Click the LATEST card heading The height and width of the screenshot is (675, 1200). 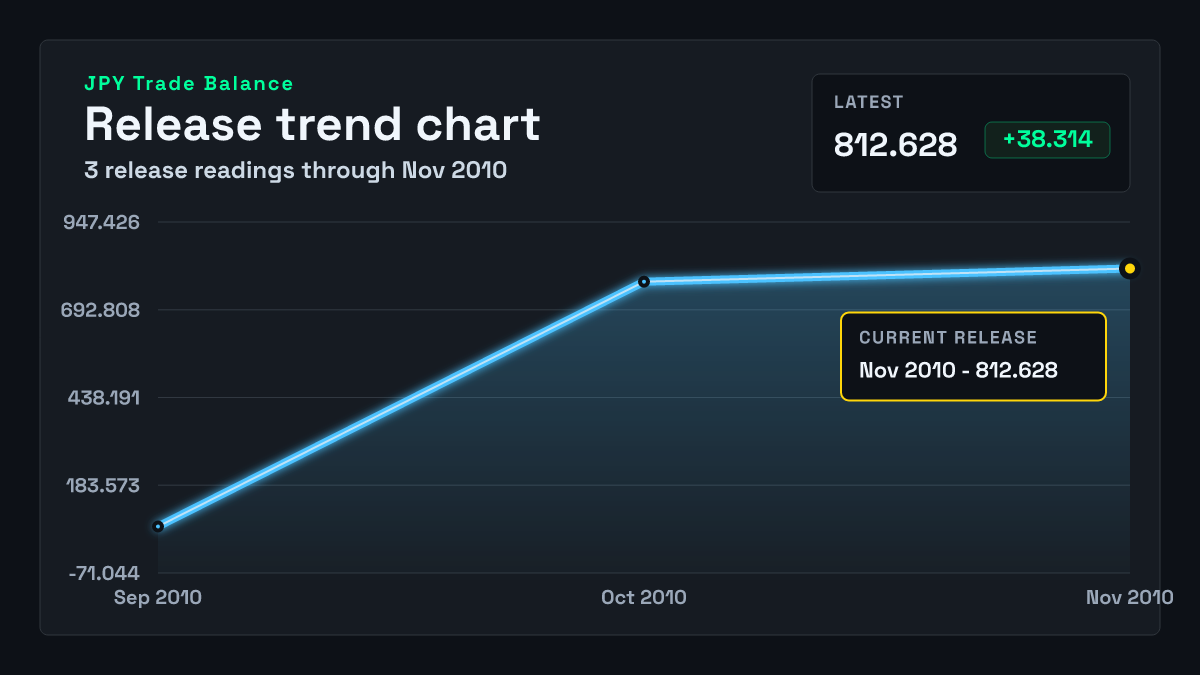869,102
